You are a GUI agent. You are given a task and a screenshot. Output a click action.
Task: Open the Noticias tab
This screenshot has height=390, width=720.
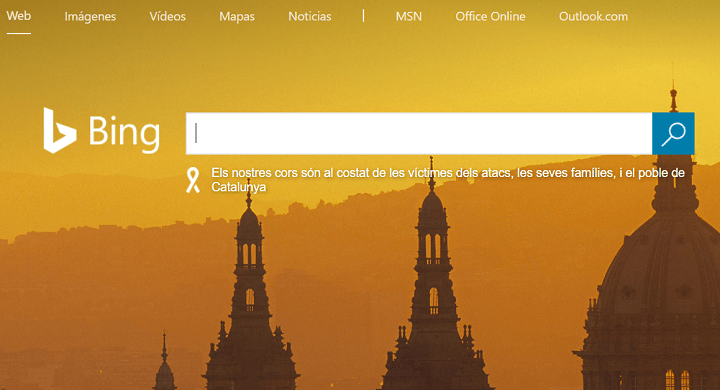(309, 17)
